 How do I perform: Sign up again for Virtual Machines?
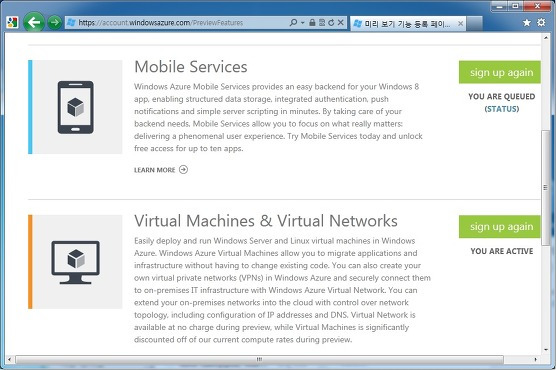[500, 226]
